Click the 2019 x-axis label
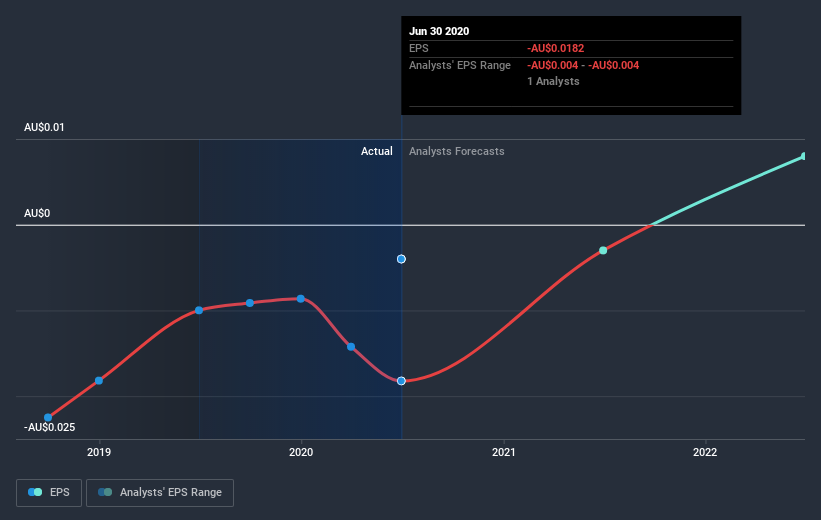Image resolution: width=821 pixels, height=520 pixels. 99,452
